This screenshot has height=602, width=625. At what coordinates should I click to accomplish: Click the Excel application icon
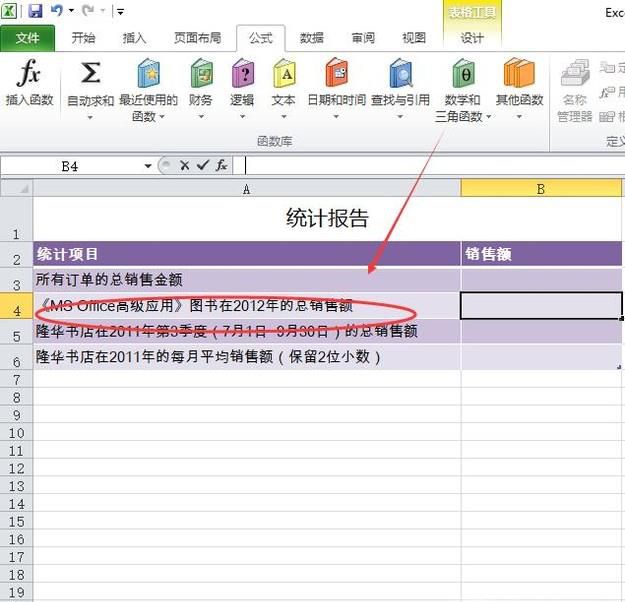click(9, 11)
